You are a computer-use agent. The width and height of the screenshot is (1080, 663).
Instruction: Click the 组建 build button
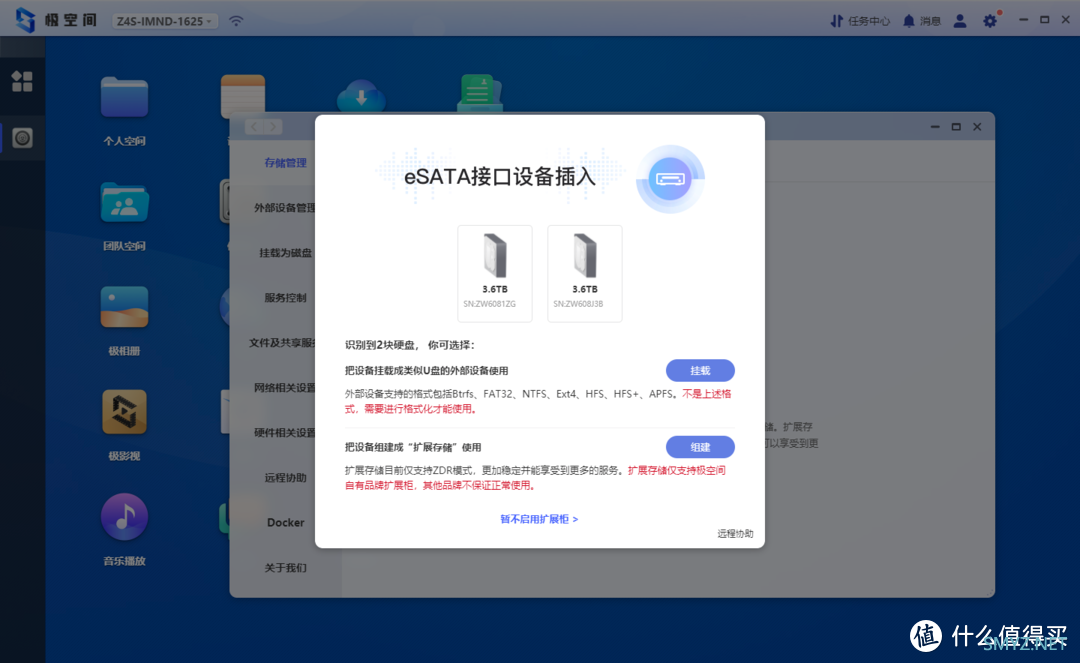[700, 447]
